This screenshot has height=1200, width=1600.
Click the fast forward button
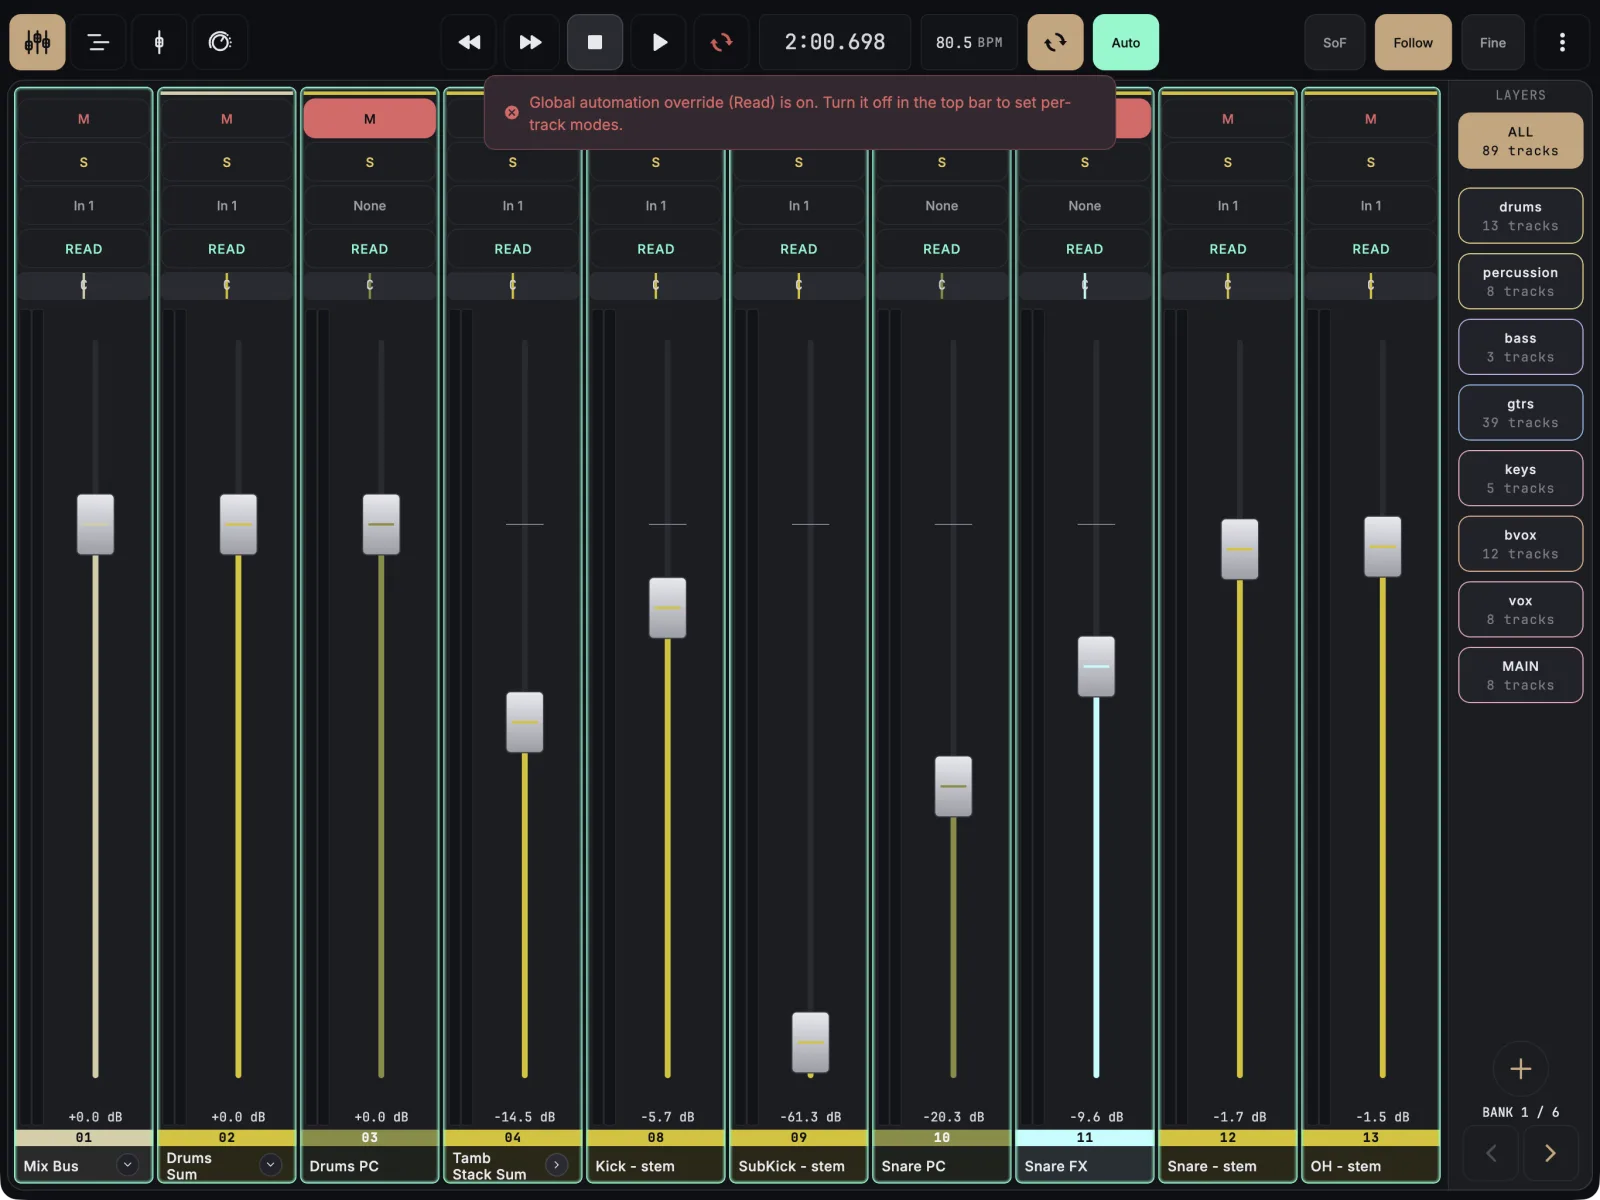click(531, 42)
